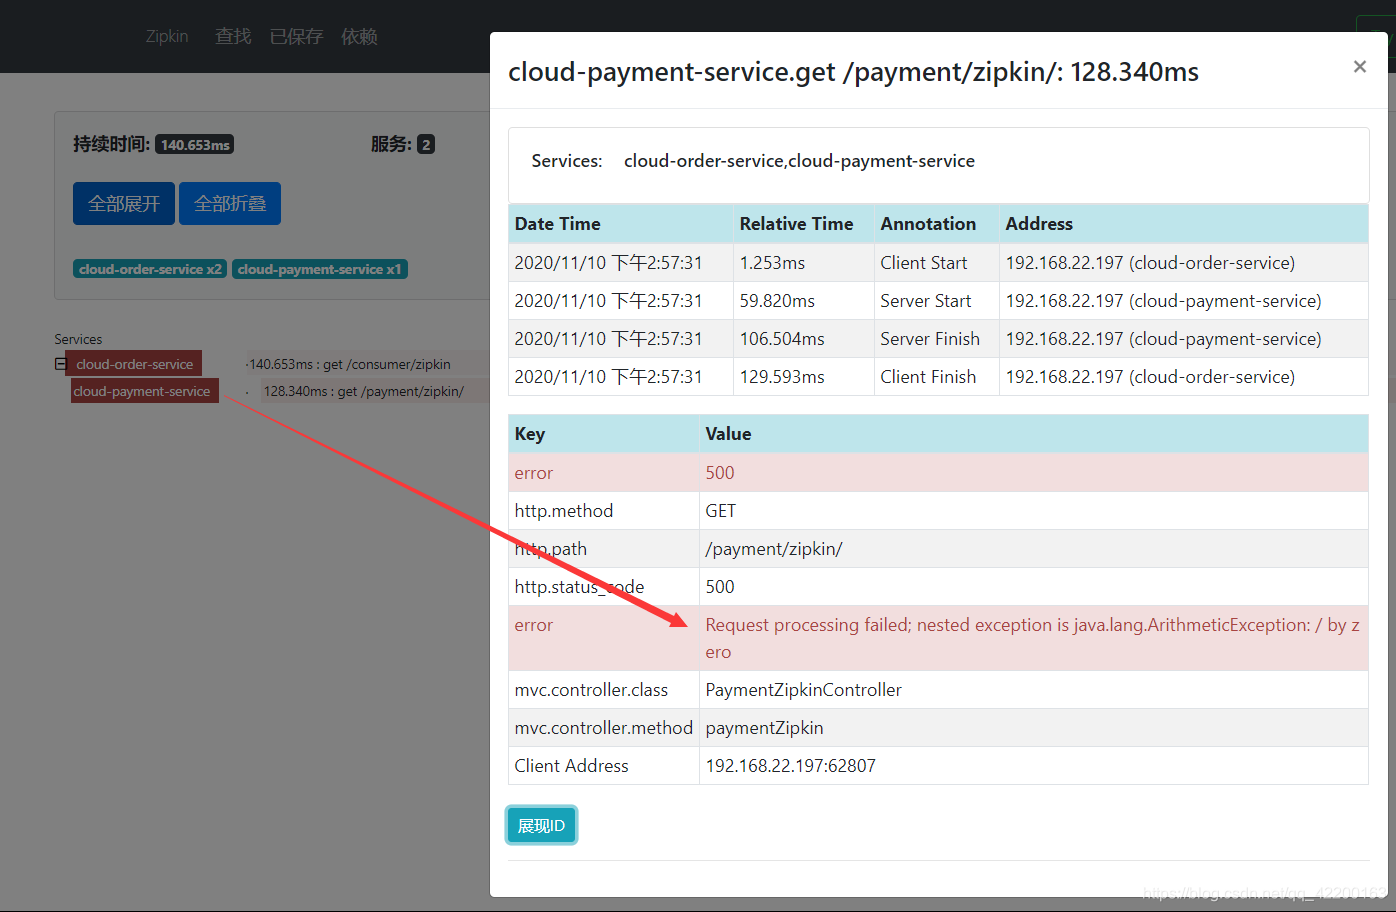Select the cloud-order-service x2 filter badge
This screenshot has width=1396, height=912.
[x=150, y=269]
